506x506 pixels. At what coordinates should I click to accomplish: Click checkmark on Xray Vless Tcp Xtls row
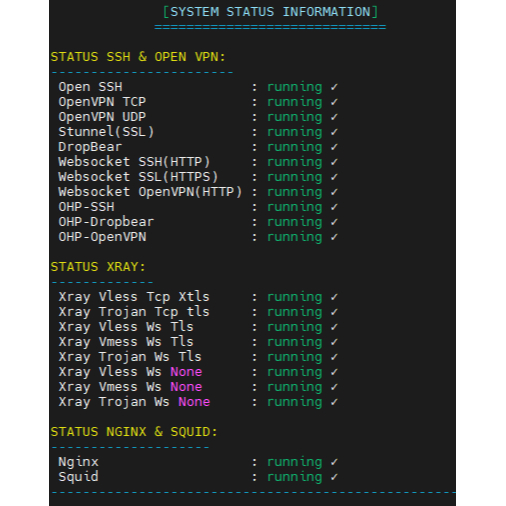point(334,297)
